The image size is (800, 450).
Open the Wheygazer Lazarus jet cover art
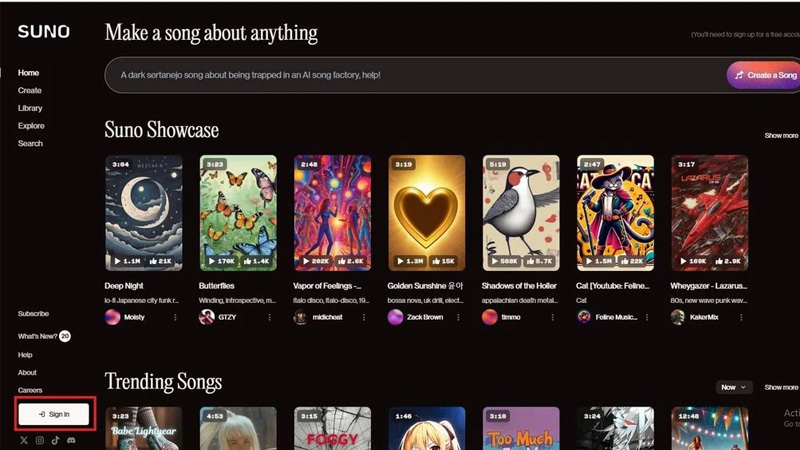tap(710, 213)
